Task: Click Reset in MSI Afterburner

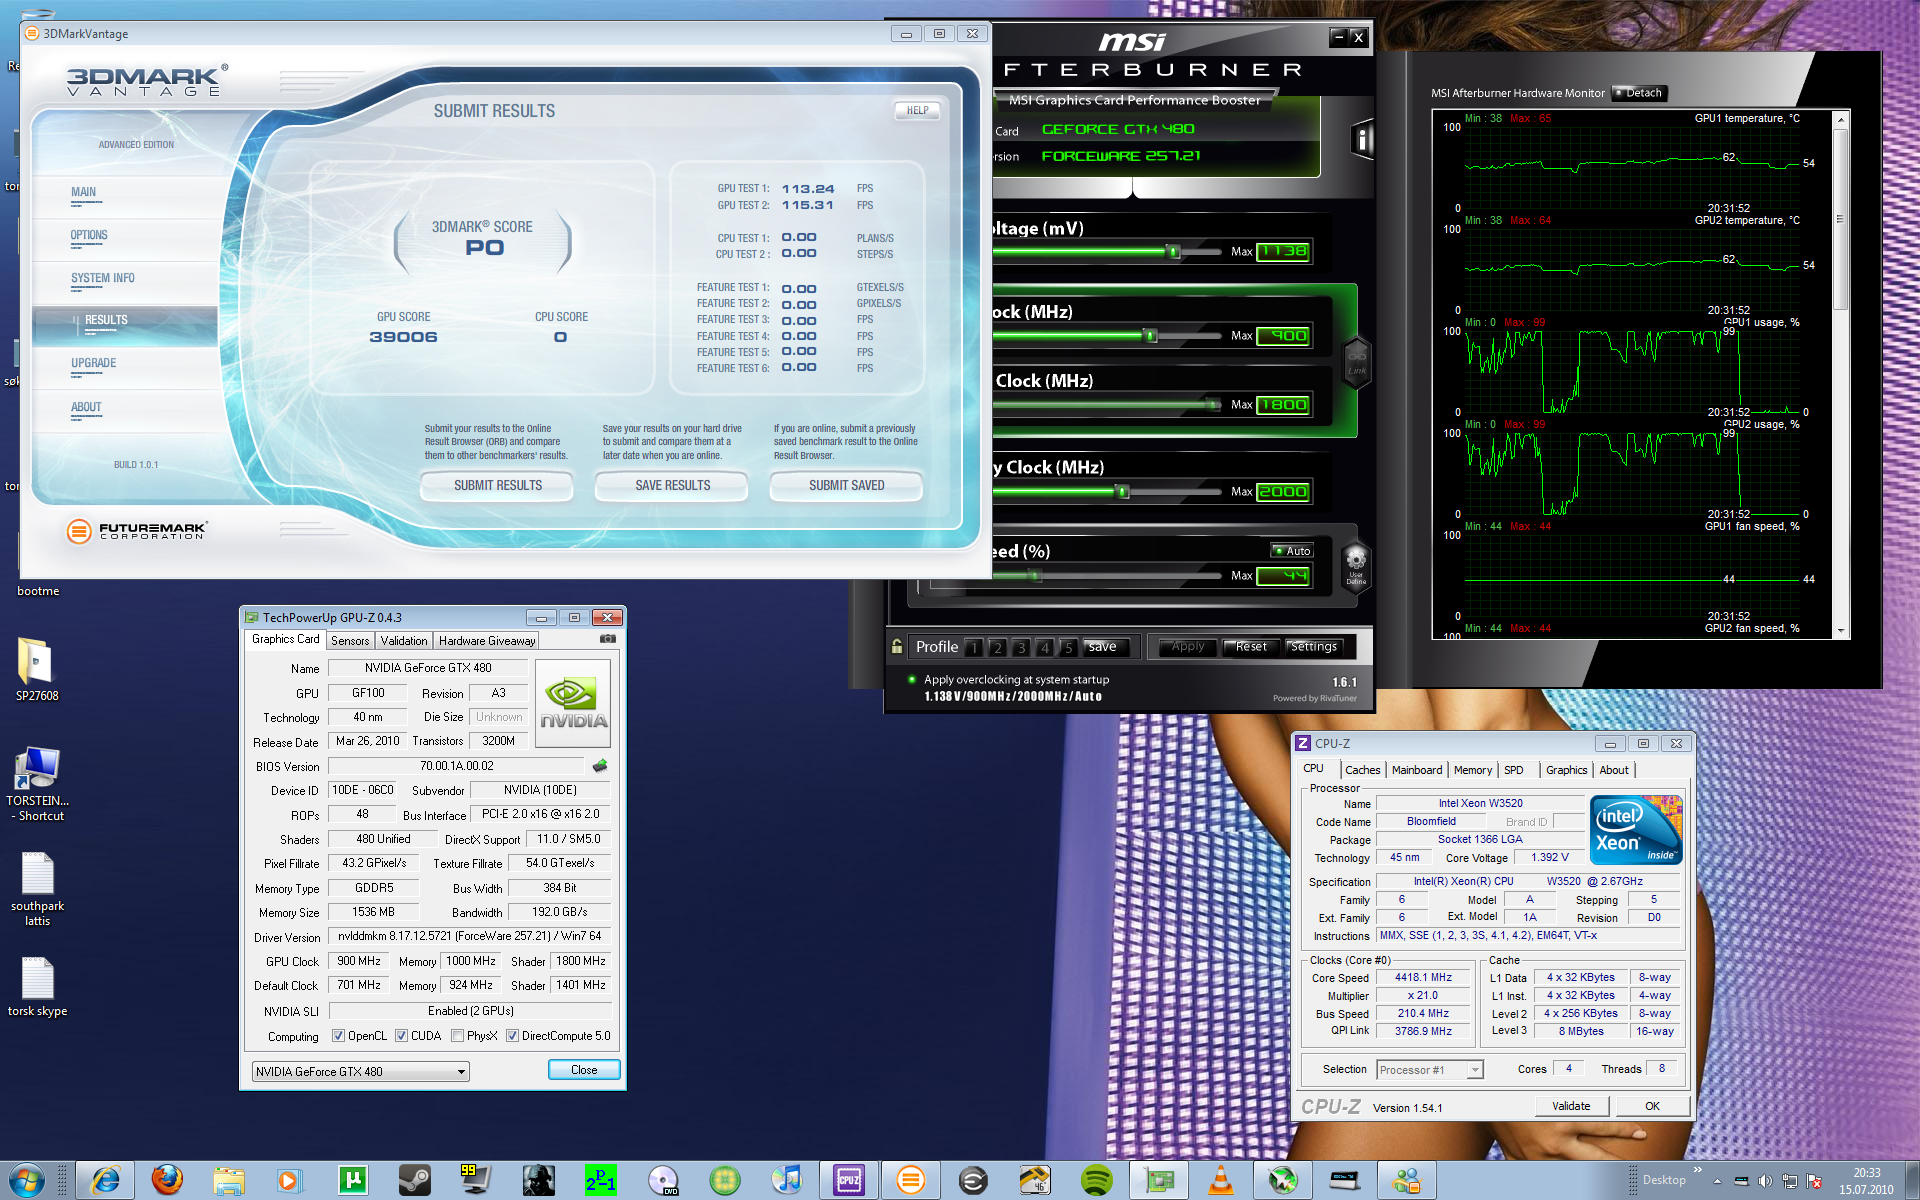Action: click(x=1250, y=647)
